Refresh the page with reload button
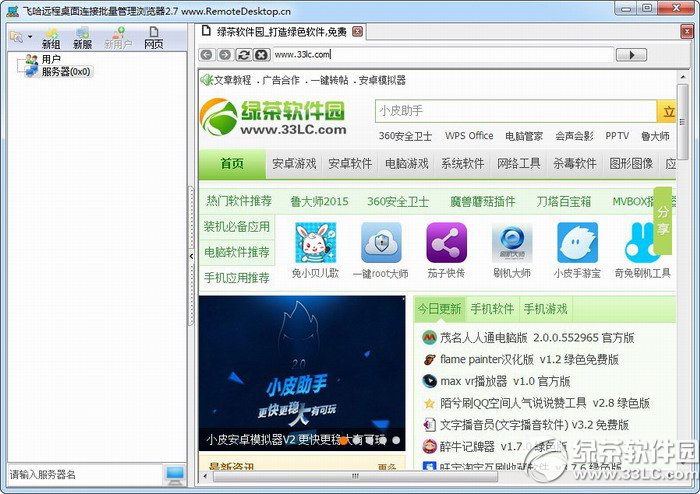The width and height of the screenshot is (700, 494). click(x=244, y=55)
